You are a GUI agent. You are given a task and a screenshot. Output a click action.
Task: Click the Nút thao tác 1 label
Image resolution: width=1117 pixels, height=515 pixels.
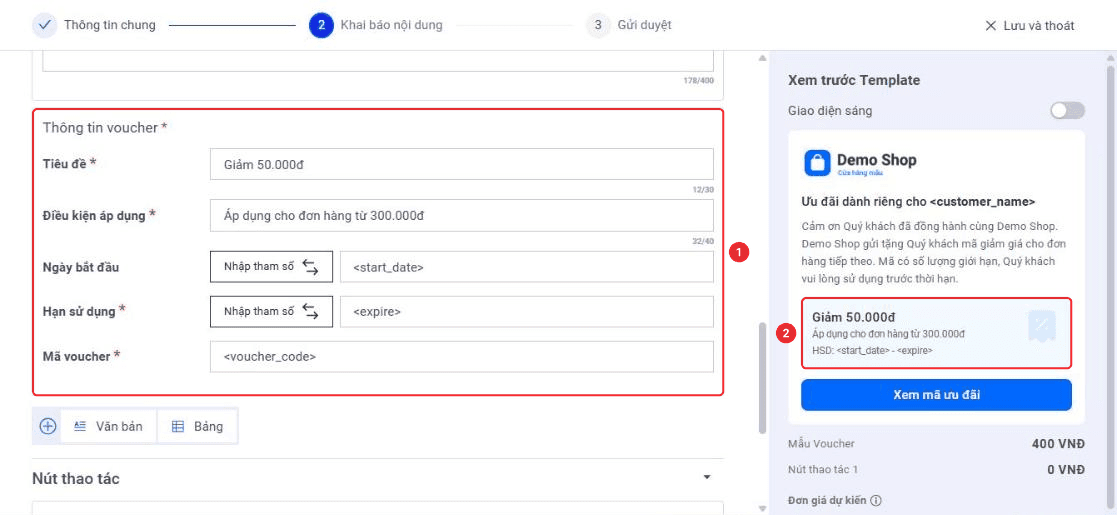(823, 469)
